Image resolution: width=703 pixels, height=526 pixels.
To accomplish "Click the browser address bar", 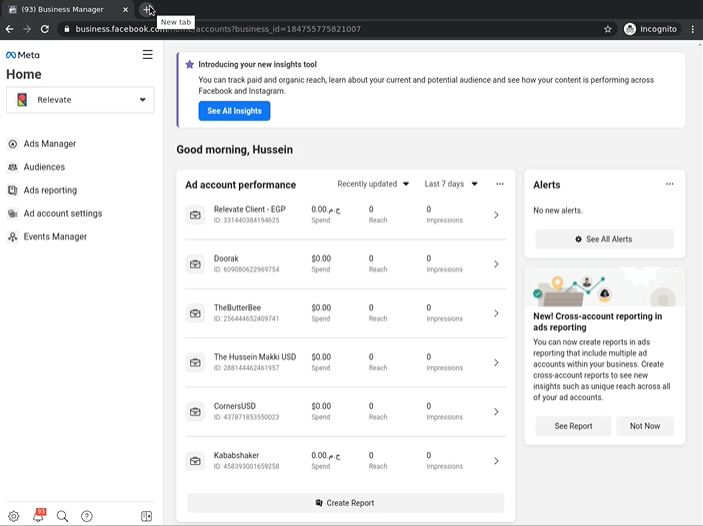I will (x=330, y=29).
